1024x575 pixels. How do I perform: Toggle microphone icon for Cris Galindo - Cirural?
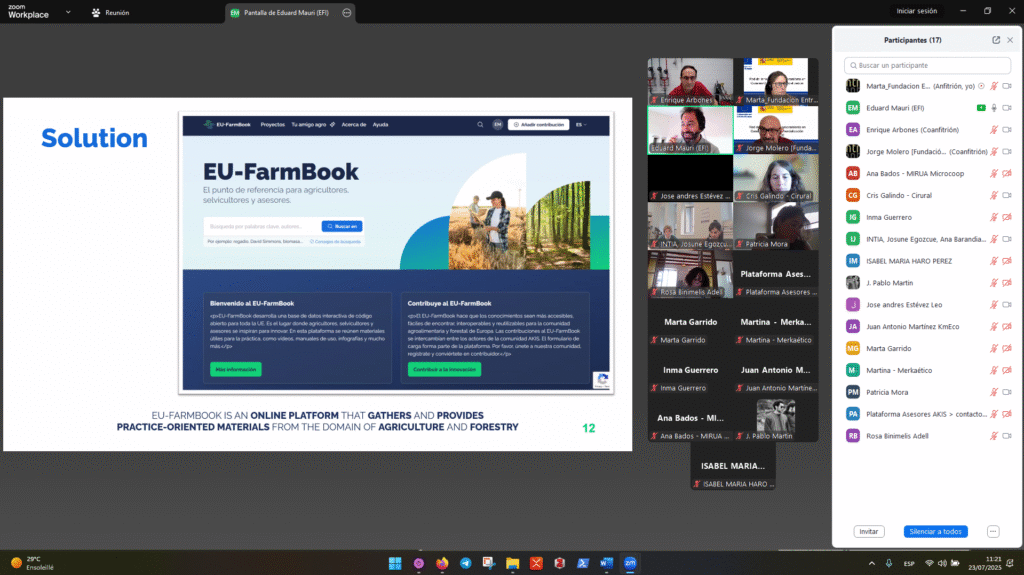coord(994,195)
